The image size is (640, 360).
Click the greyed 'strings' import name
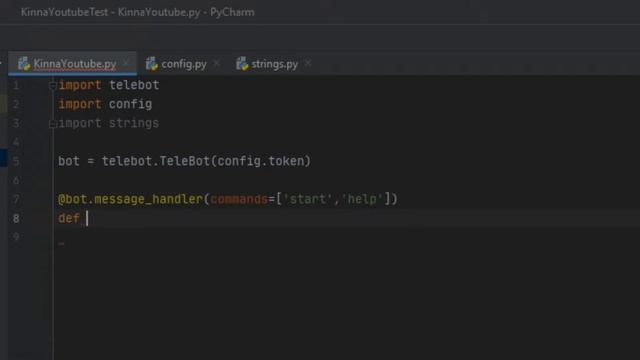[x=134, y=123]
